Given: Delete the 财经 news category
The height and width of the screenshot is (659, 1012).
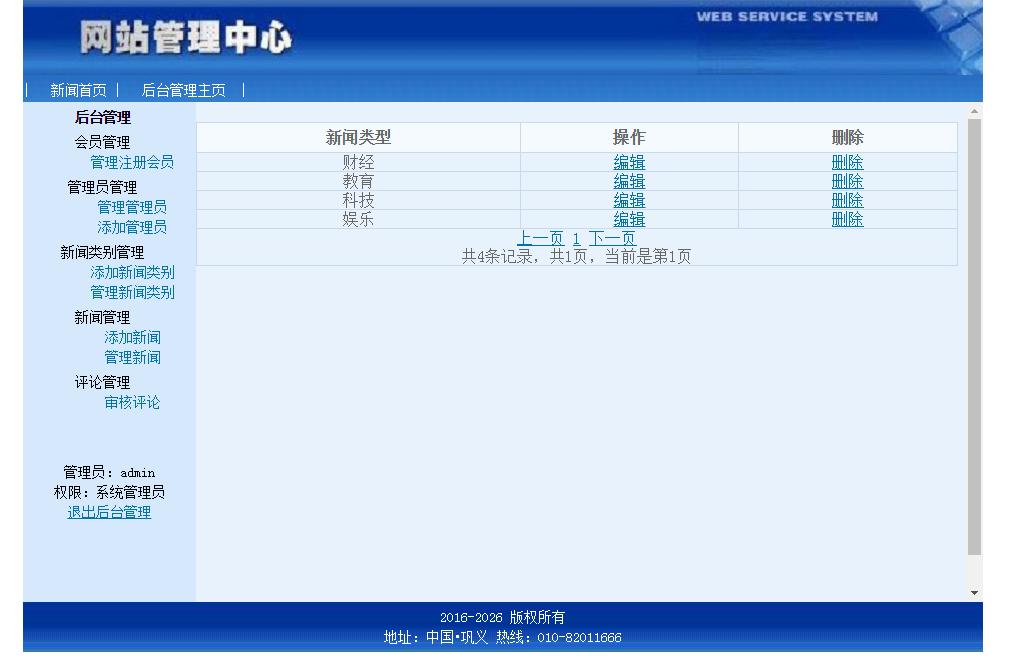Looking at the screenshot, I should click(846, 161).
